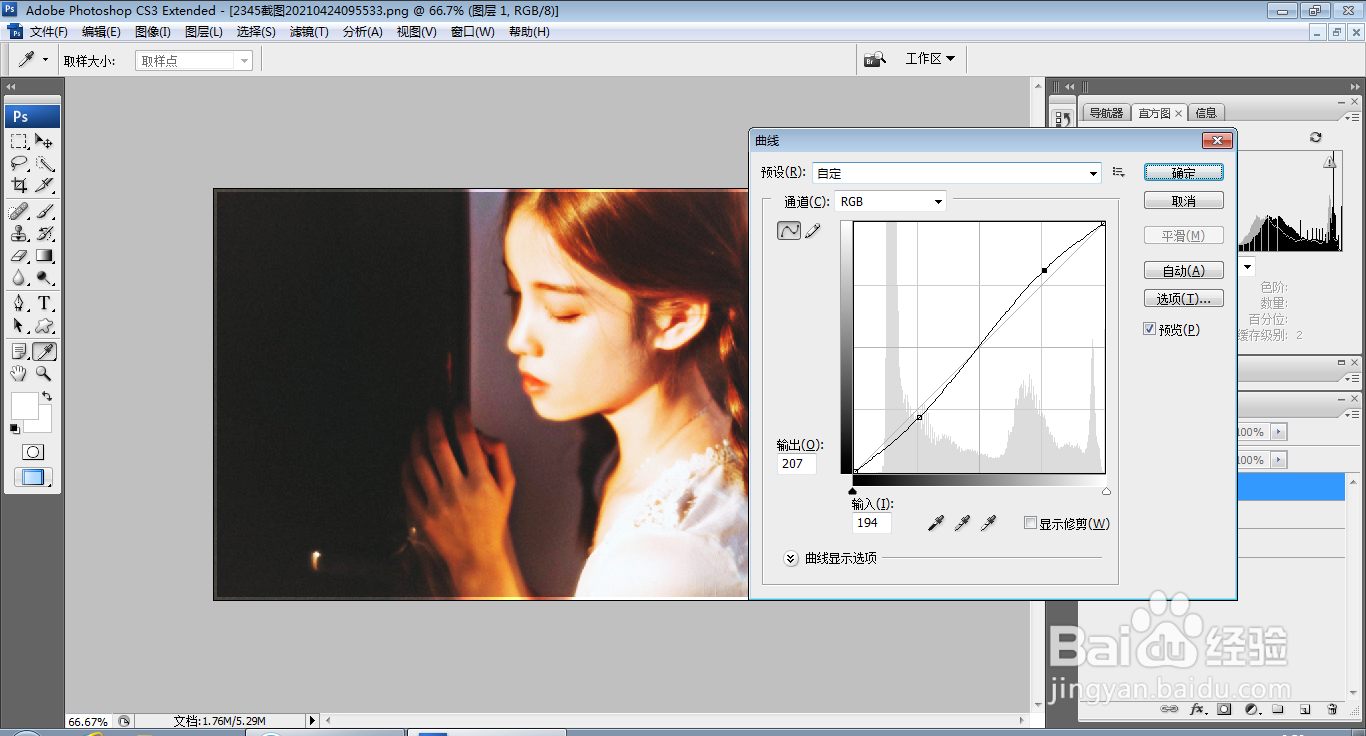Open the 工作区 workspace dropdown
Screen dimensions: 1366x736
pyautogui.click(x=930, y=59)
